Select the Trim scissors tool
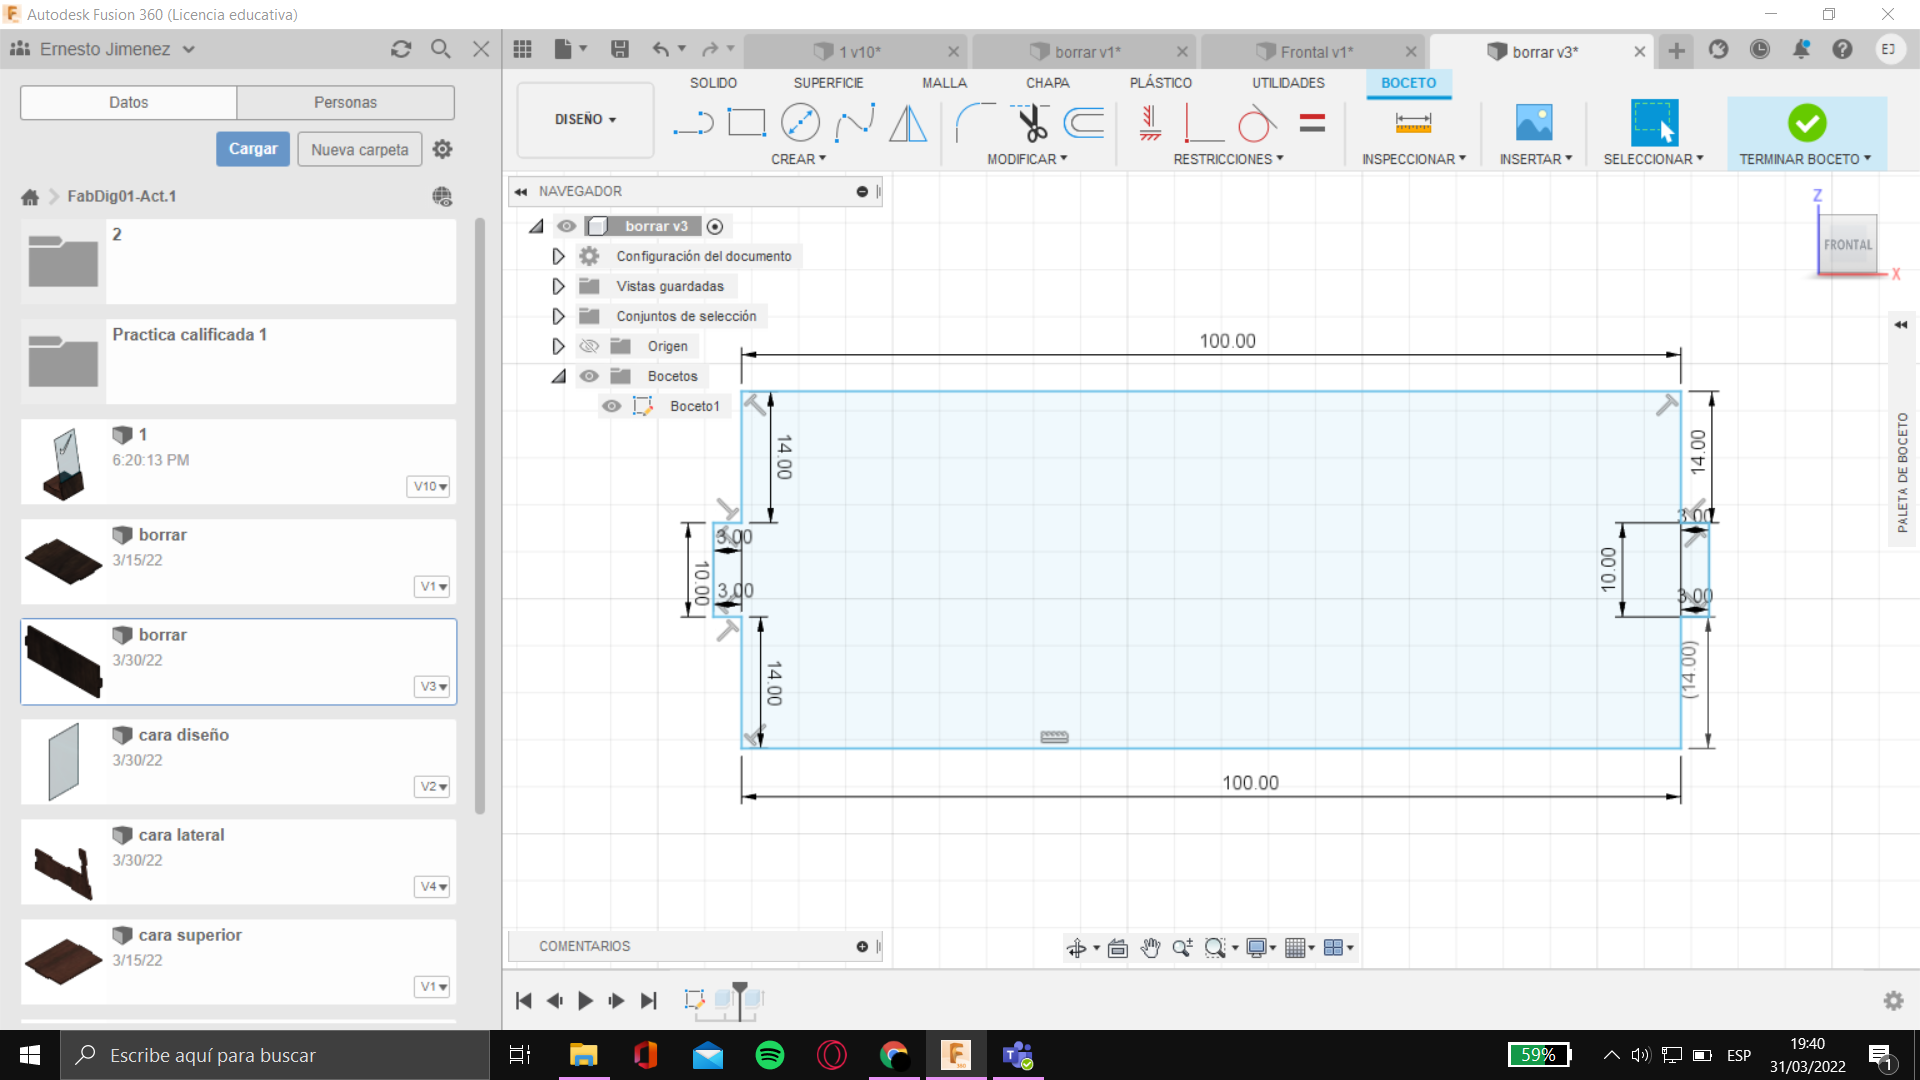1920x1080 pixels. [1031, 123]
